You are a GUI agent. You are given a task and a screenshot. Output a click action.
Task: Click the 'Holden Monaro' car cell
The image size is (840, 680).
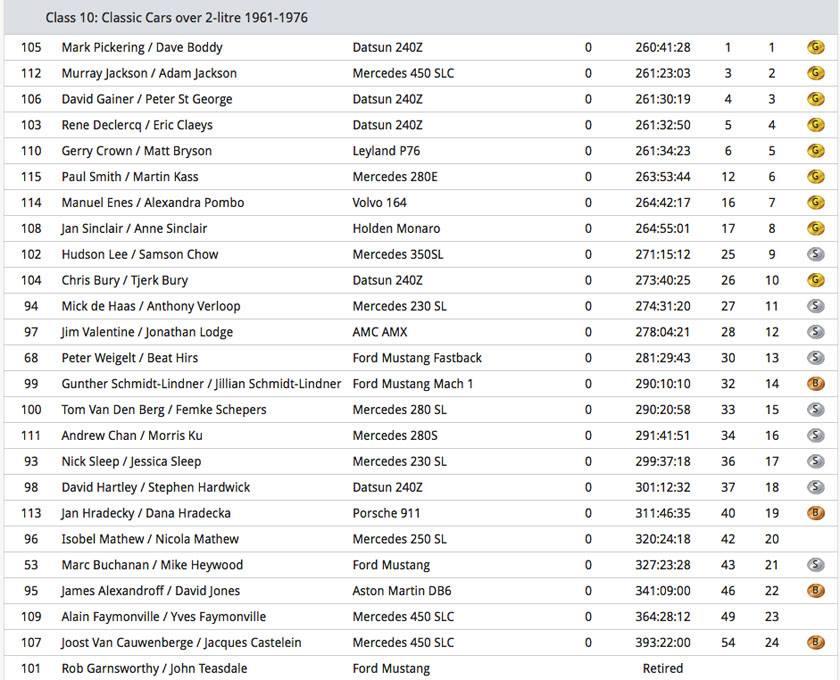[396, 228]
